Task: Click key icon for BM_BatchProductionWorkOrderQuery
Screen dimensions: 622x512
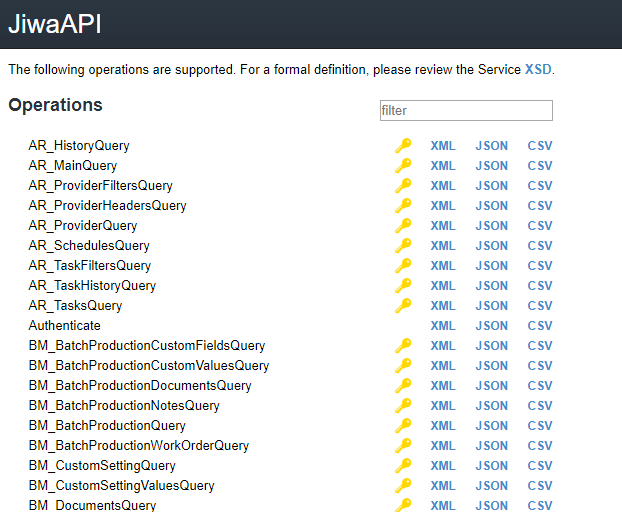Action: tap(403, 445)
